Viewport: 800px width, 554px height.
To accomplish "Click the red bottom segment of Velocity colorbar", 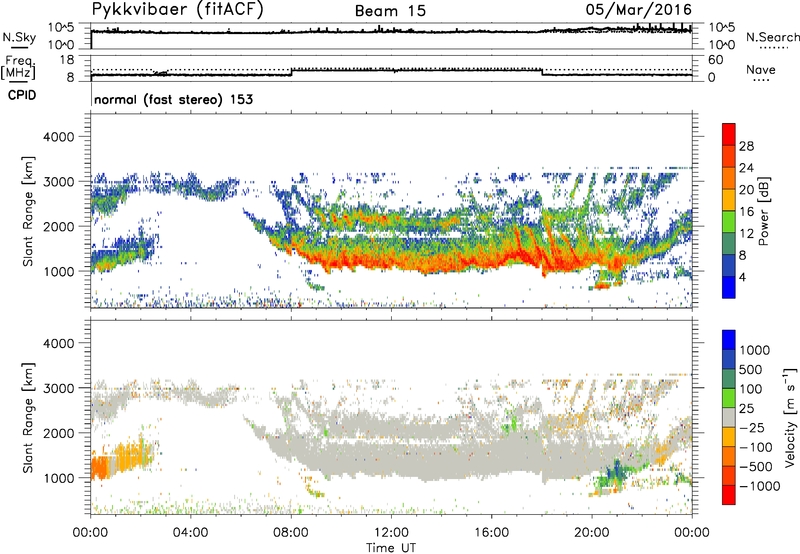I will [729, 495].
